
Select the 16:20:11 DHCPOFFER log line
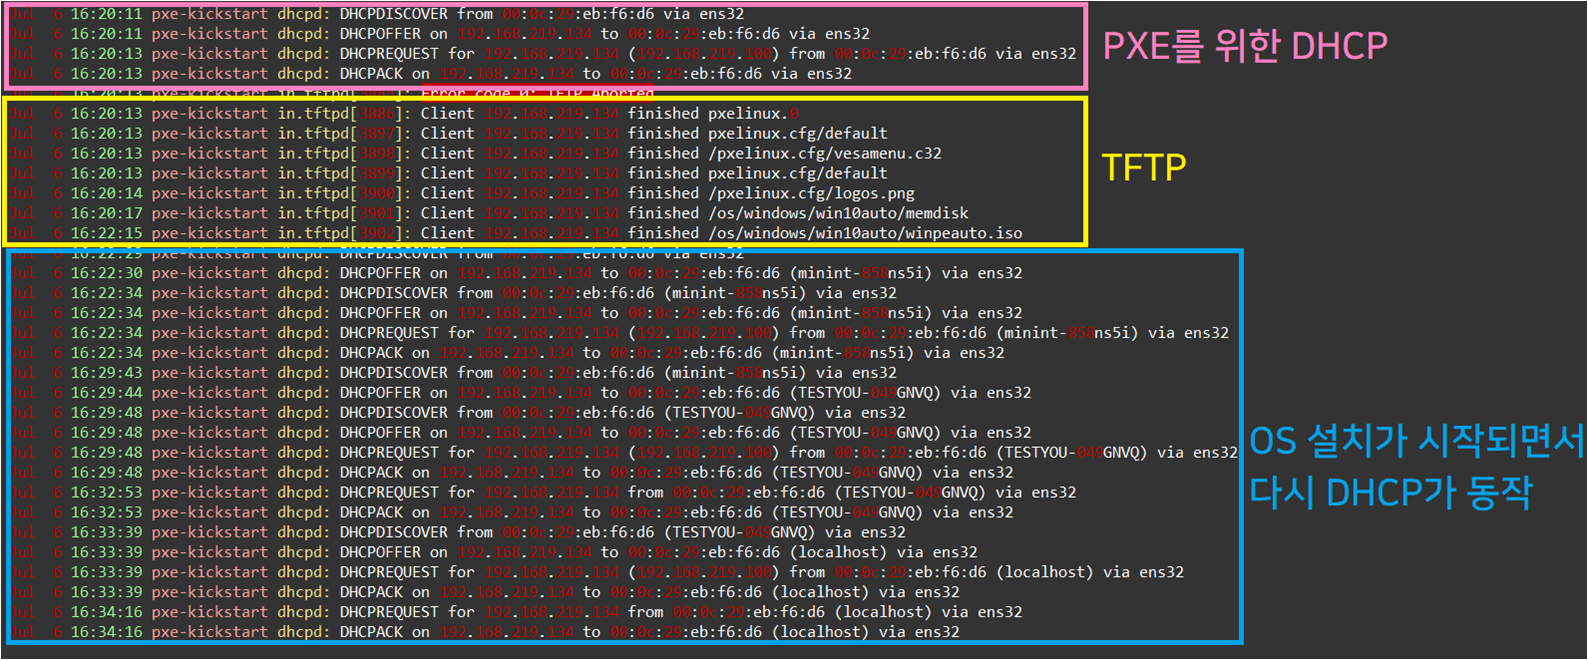440,34
